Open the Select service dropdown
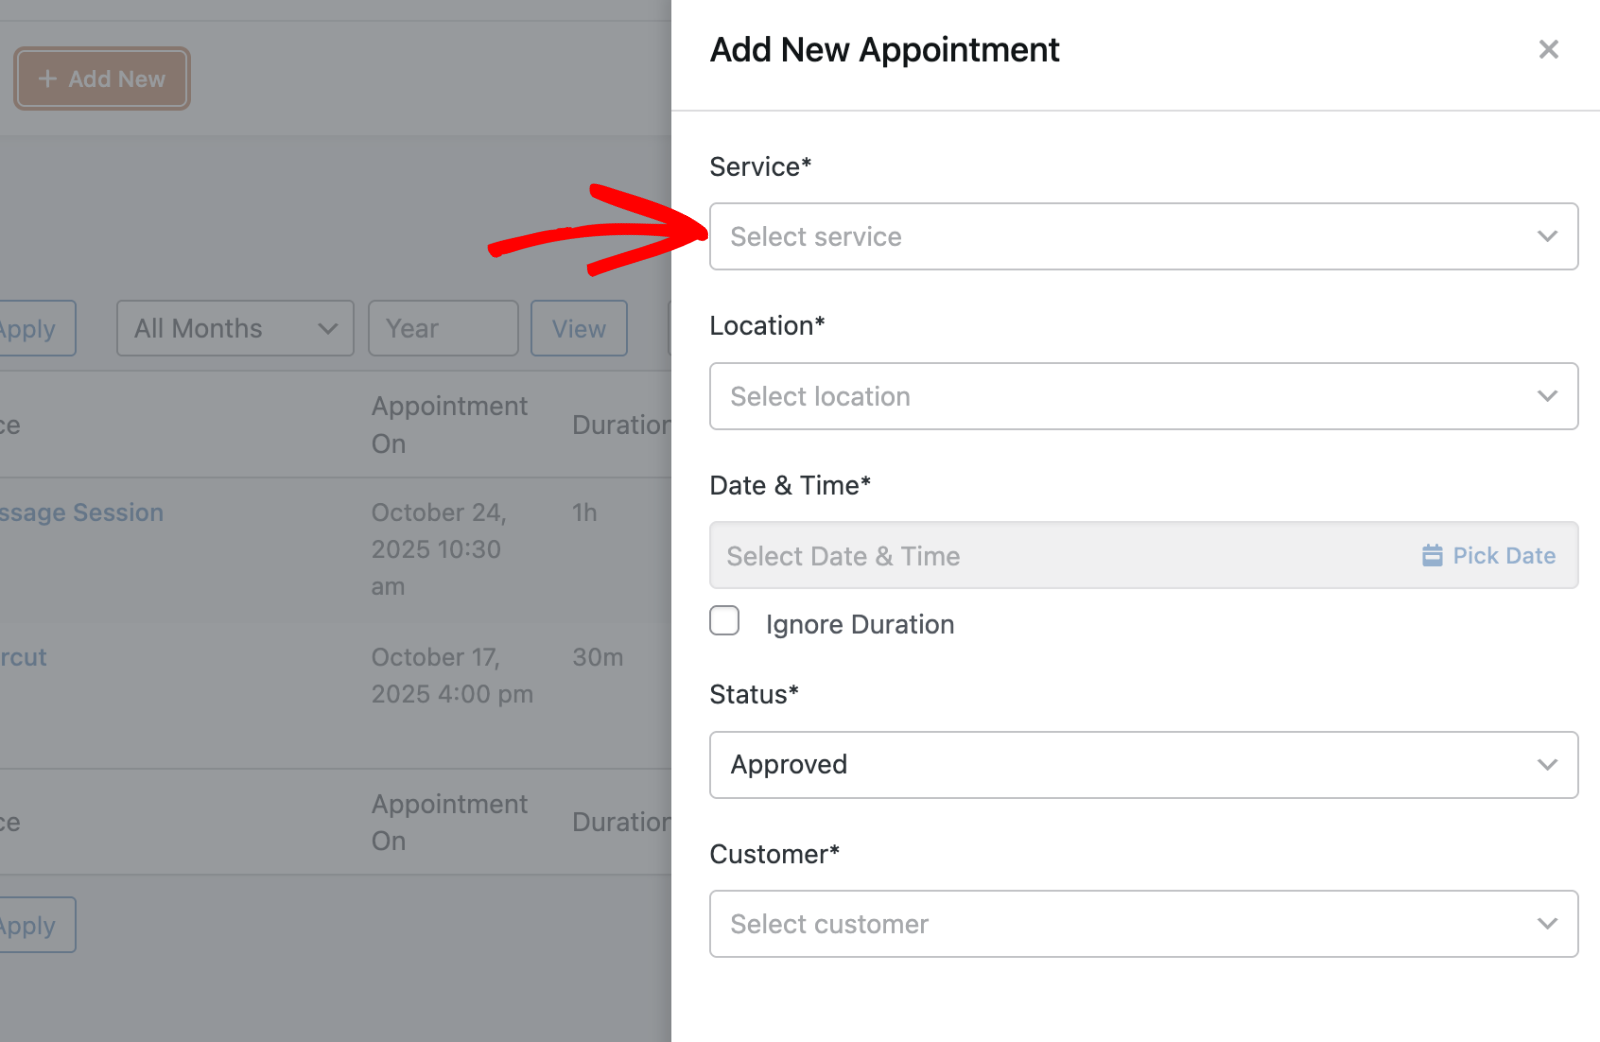Image resolution: width=1600 pixels, height=1042 pixels. tap(1142, 237)
